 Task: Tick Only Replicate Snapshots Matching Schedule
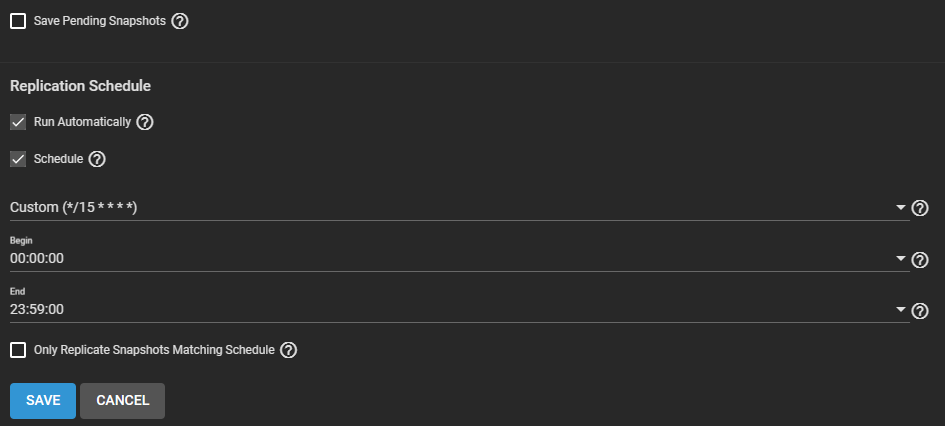pyautogui.click(x=18, y=350)
